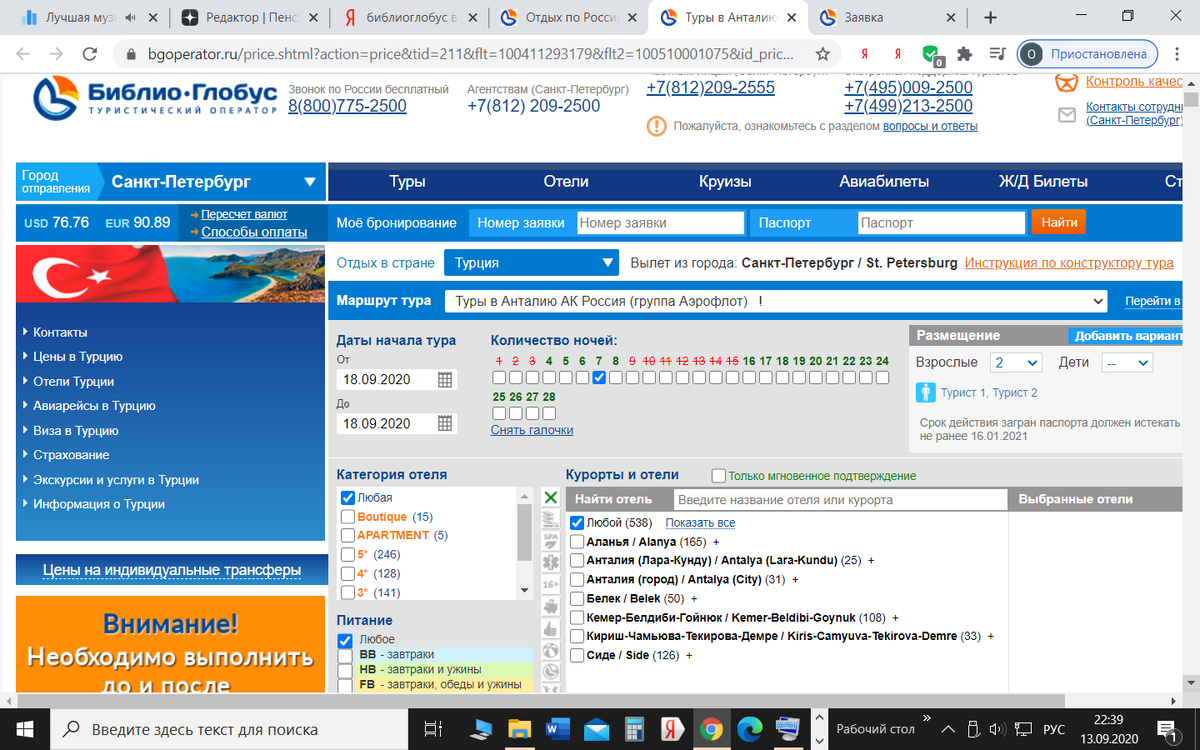Open calendar for start date 'От'

click(445, 380)
